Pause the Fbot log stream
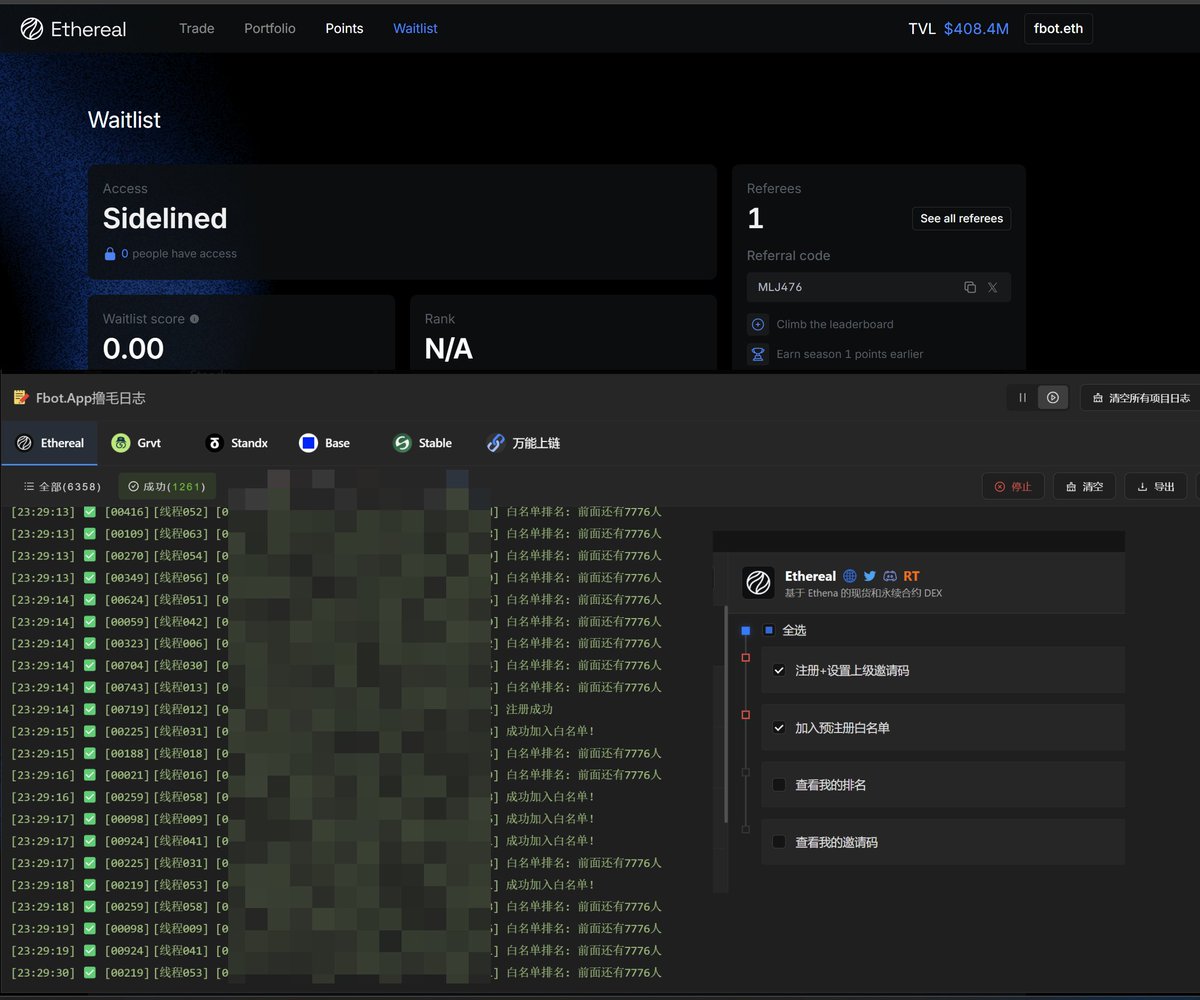Image resolution: width=1200 pixels, height=1000 pixels. coord(1022,397)
